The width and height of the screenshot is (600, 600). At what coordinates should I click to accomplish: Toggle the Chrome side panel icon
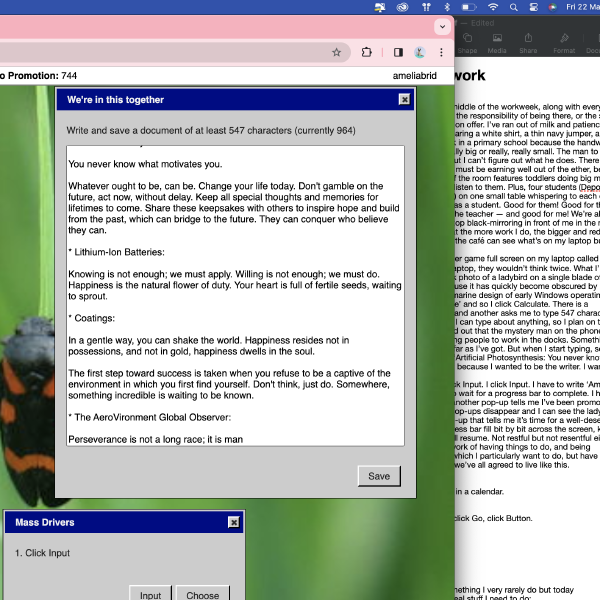[398, 52]
